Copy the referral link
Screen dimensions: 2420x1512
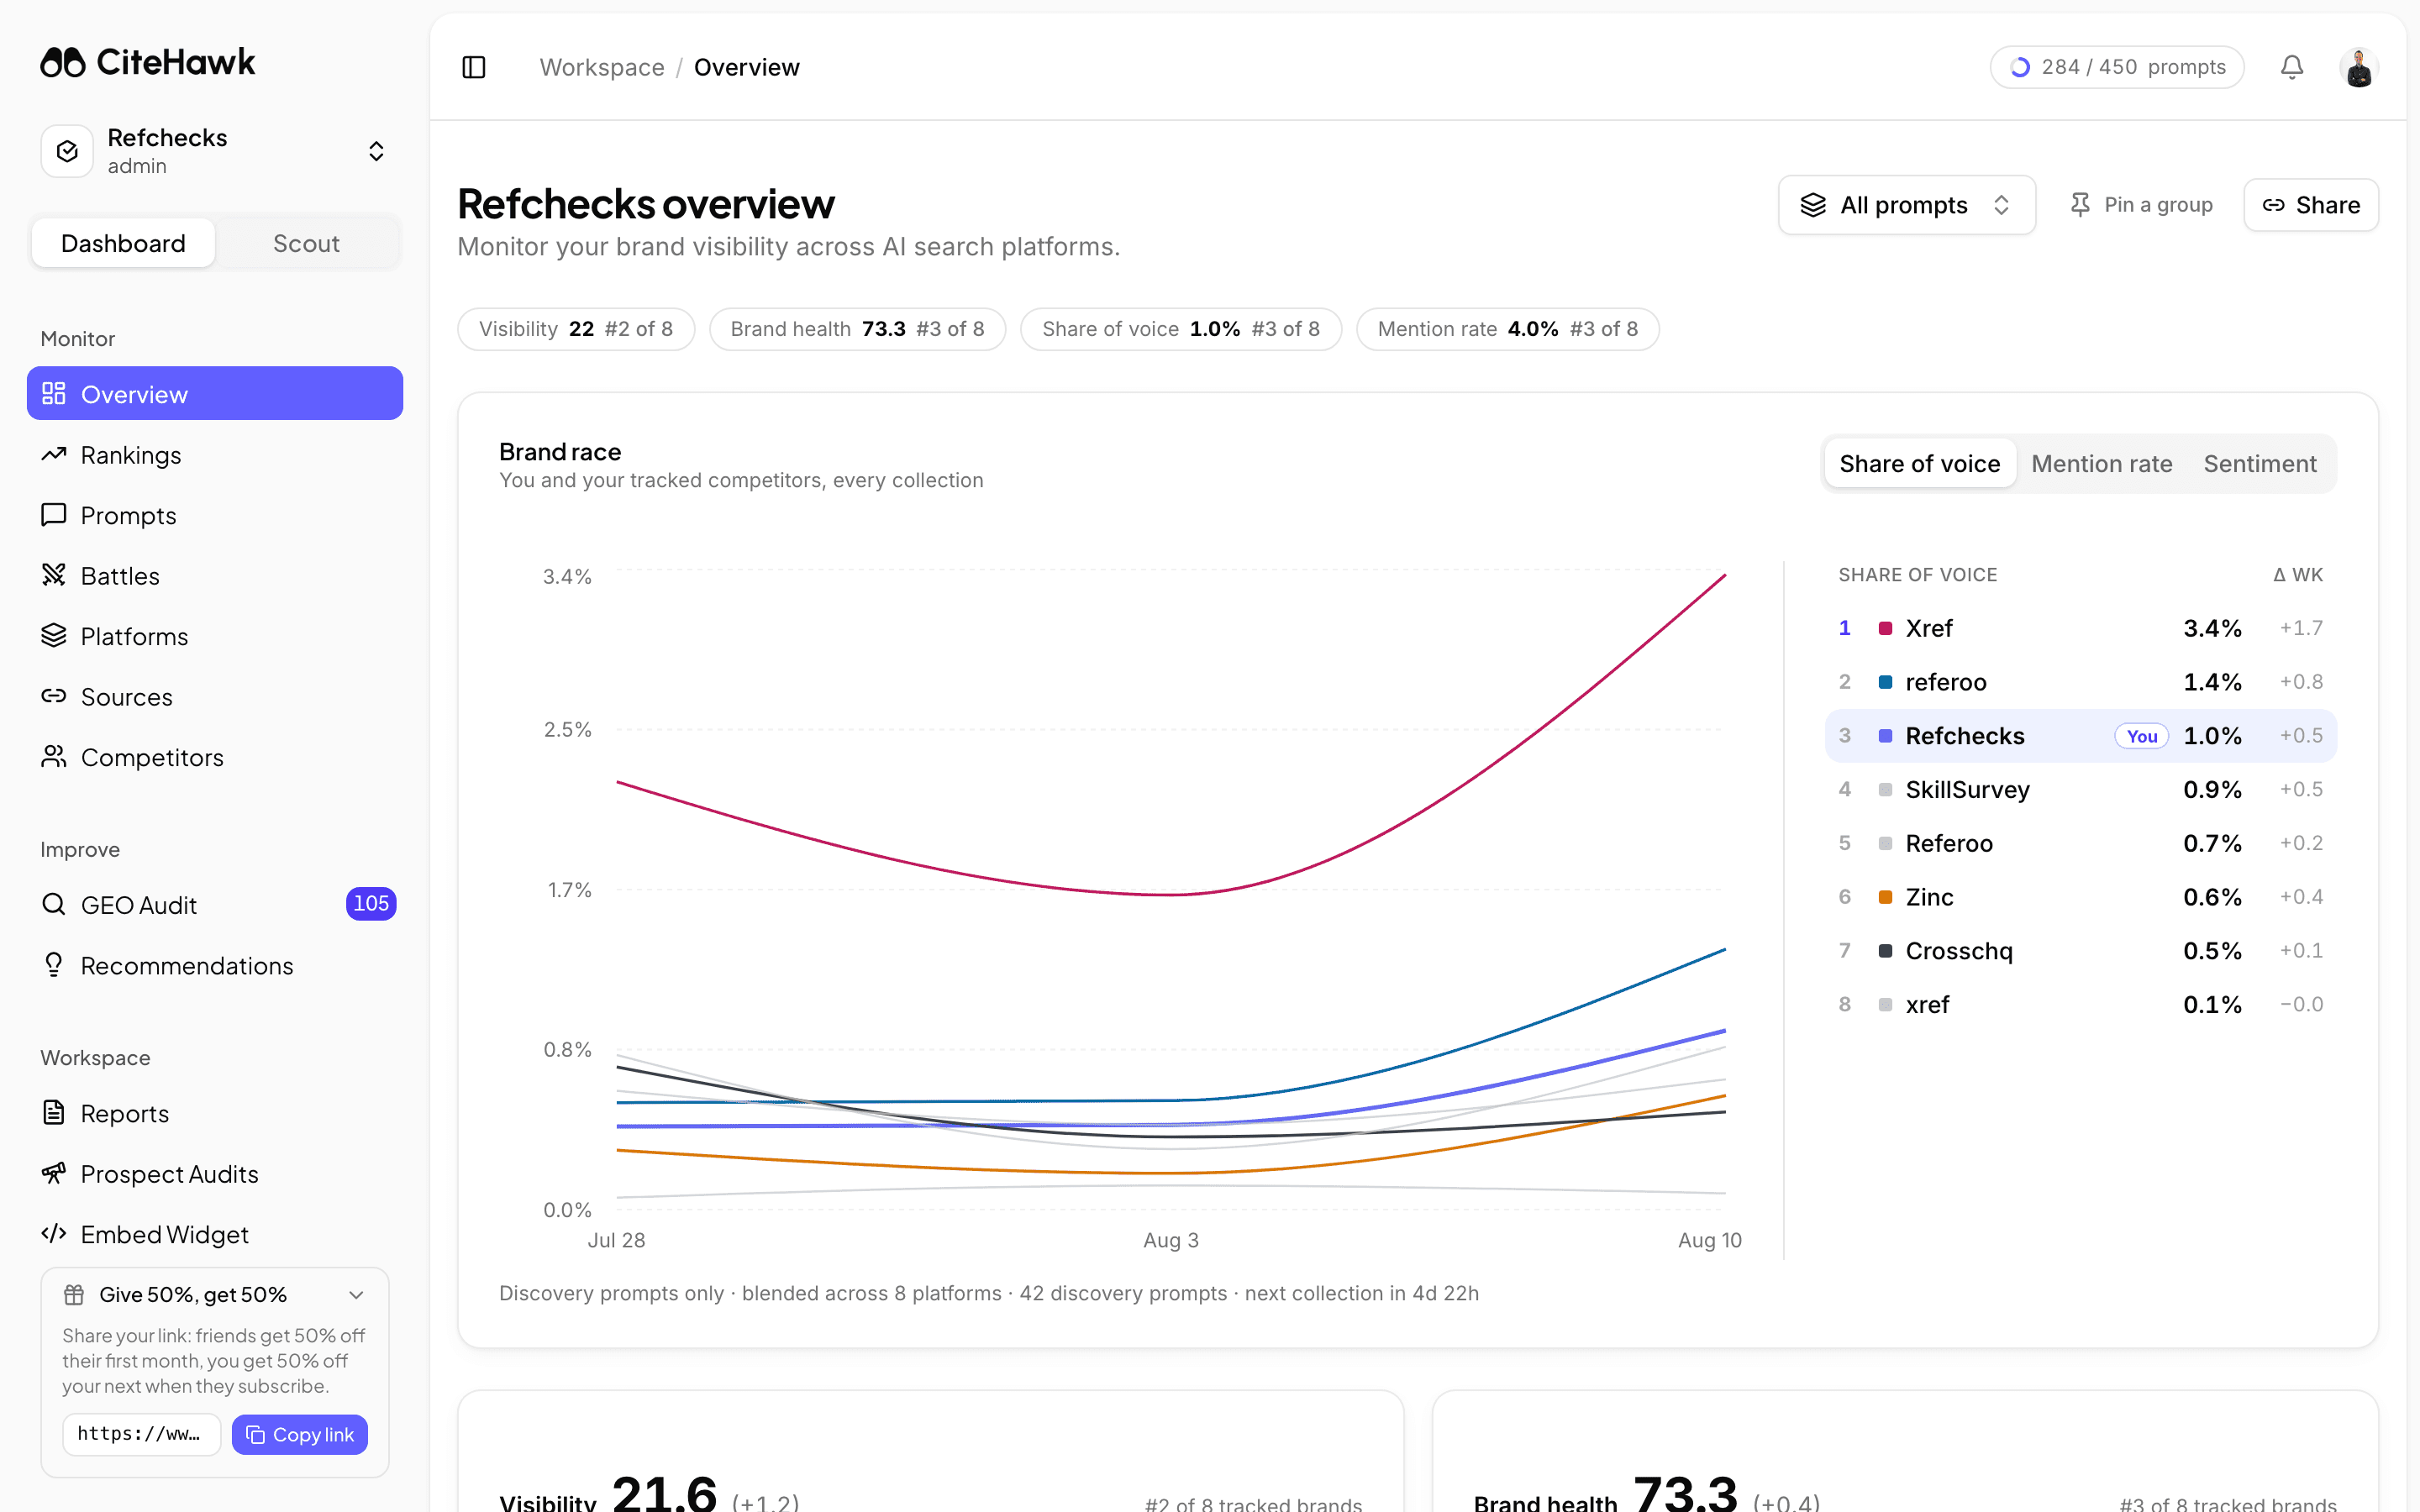click(x=300, y=1435)
